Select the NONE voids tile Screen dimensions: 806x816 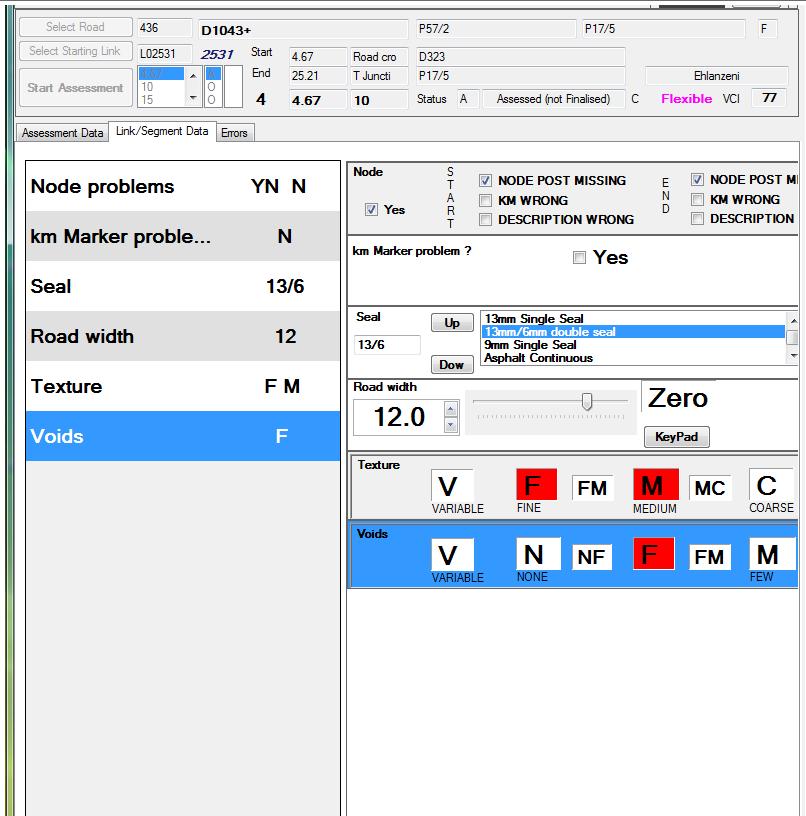click(x=536, y=554)
